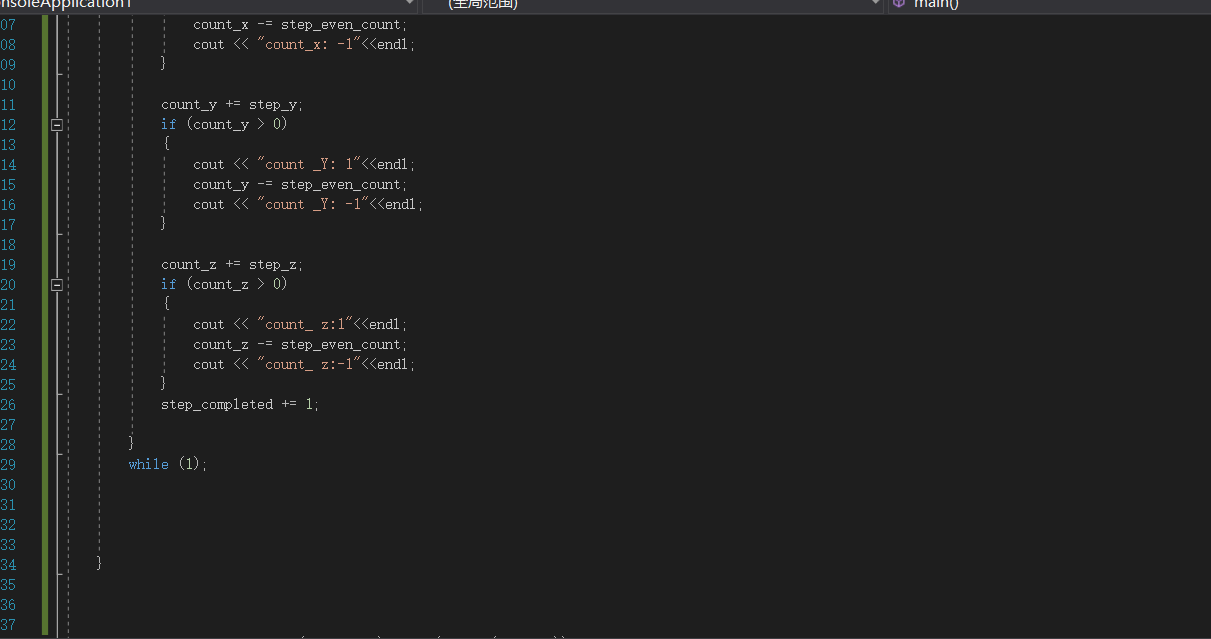Click the cout line printing "count_x: -1"
This screenshot has height=639, width=1211.
tap(304, 44)
